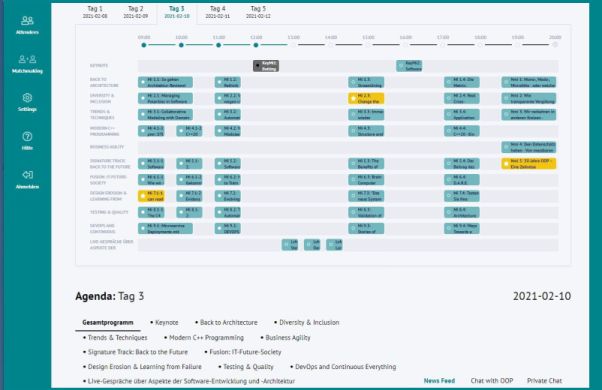
Task: Open the third Live-Gespräche session block
Action: [x=334, y=245]
